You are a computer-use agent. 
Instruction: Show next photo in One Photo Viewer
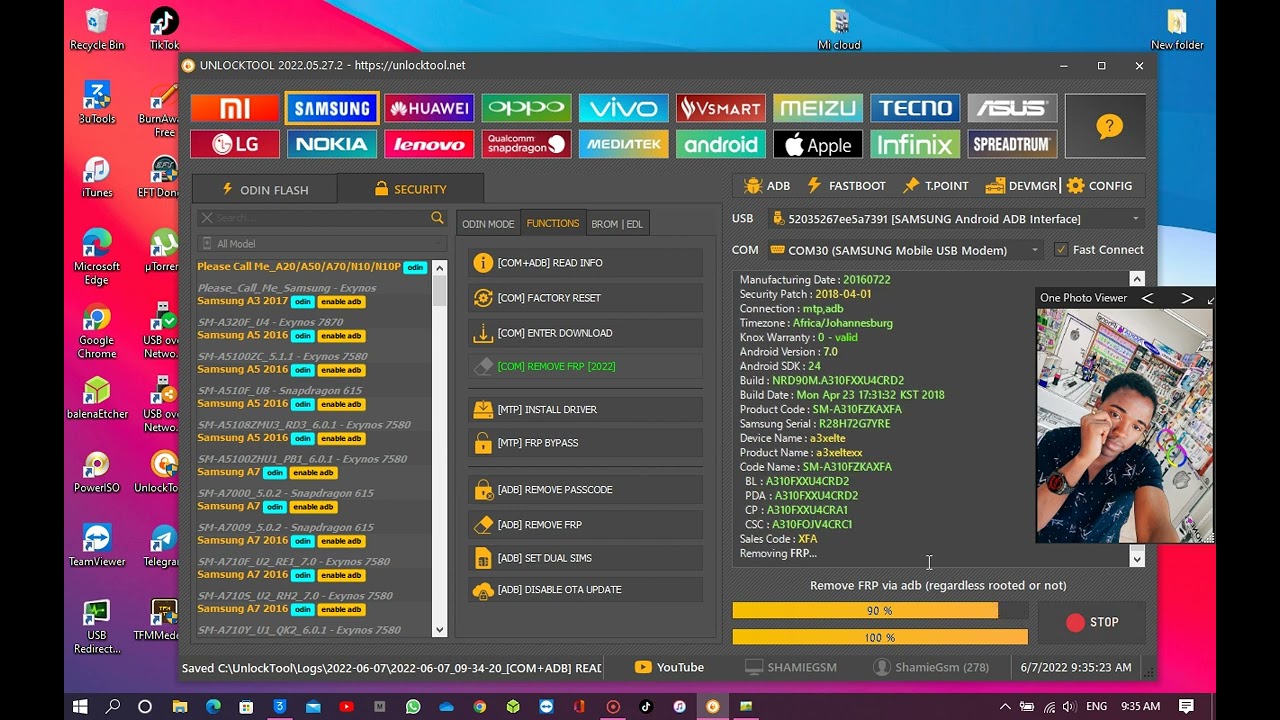tap(1186, 298)
